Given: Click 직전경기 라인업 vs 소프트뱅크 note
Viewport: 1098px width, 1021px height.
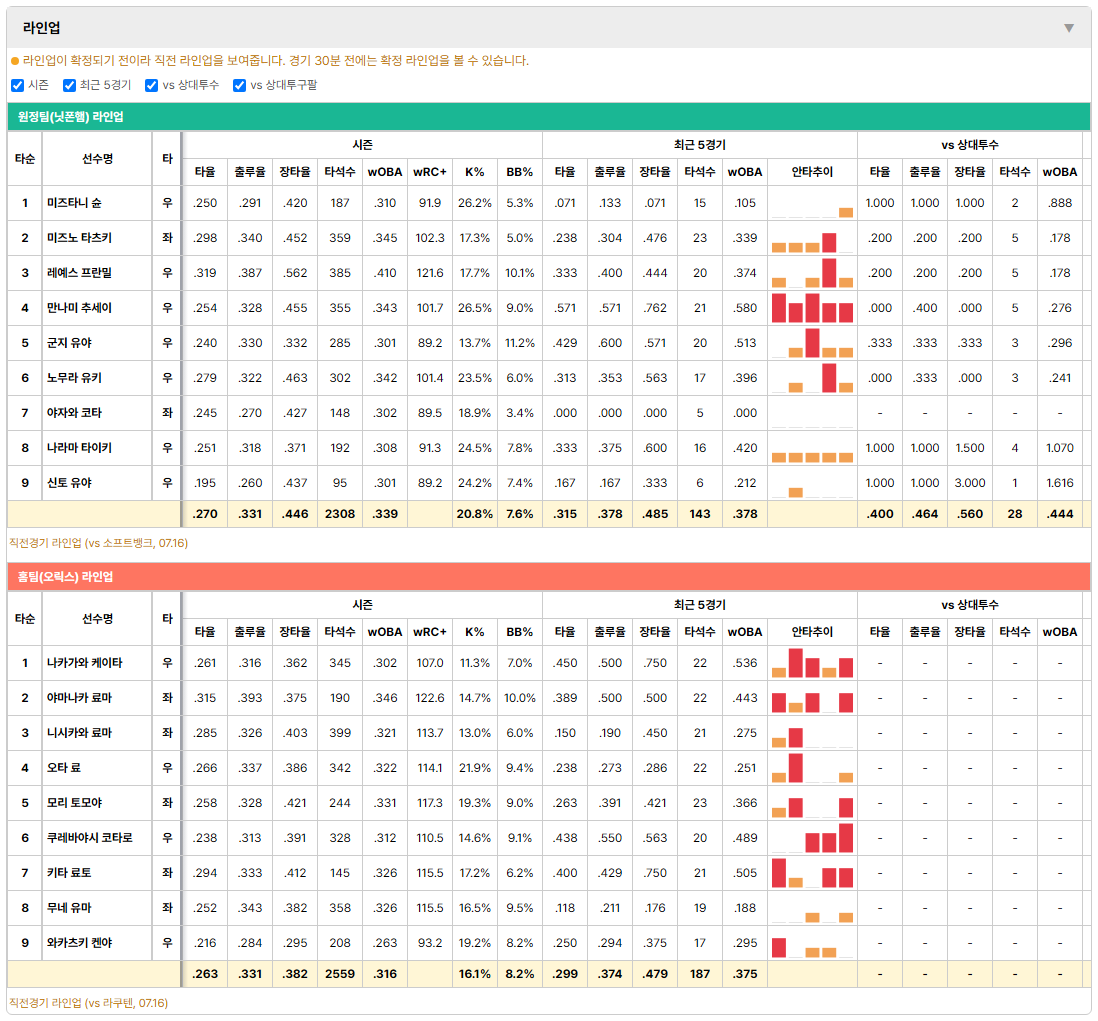Looking at the screenshot, I should pos(98,543).
